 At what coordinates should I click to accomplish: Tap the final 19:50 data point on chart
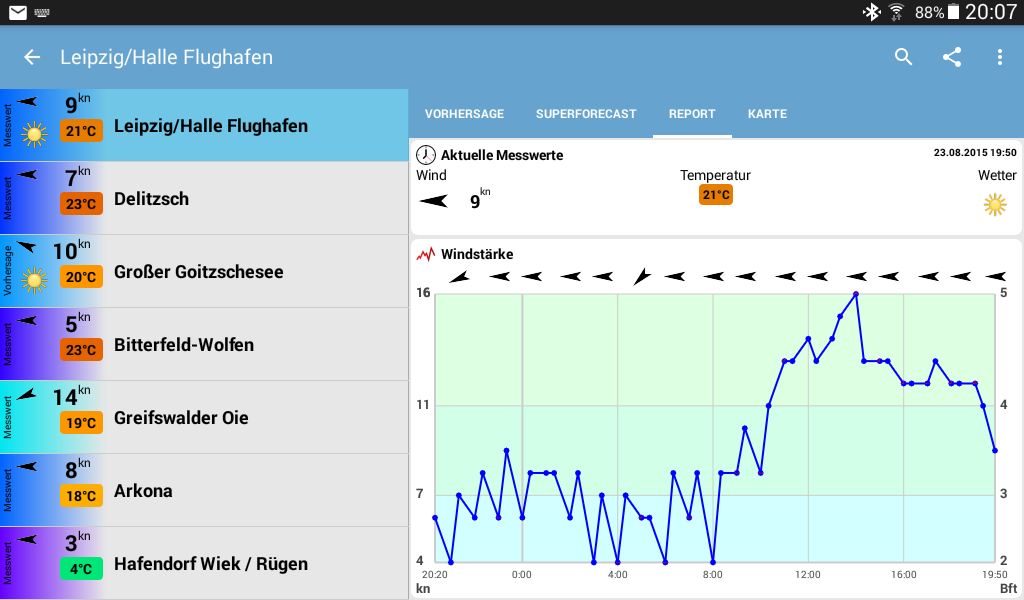pos(995,450)
